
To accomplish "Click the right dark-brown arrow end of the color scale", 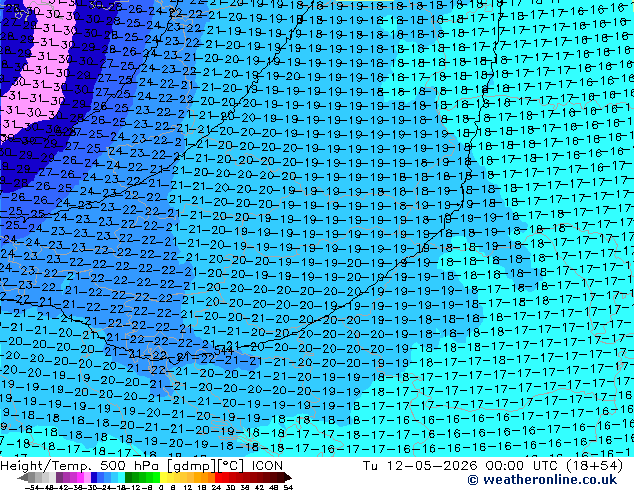I will [287, 477].
